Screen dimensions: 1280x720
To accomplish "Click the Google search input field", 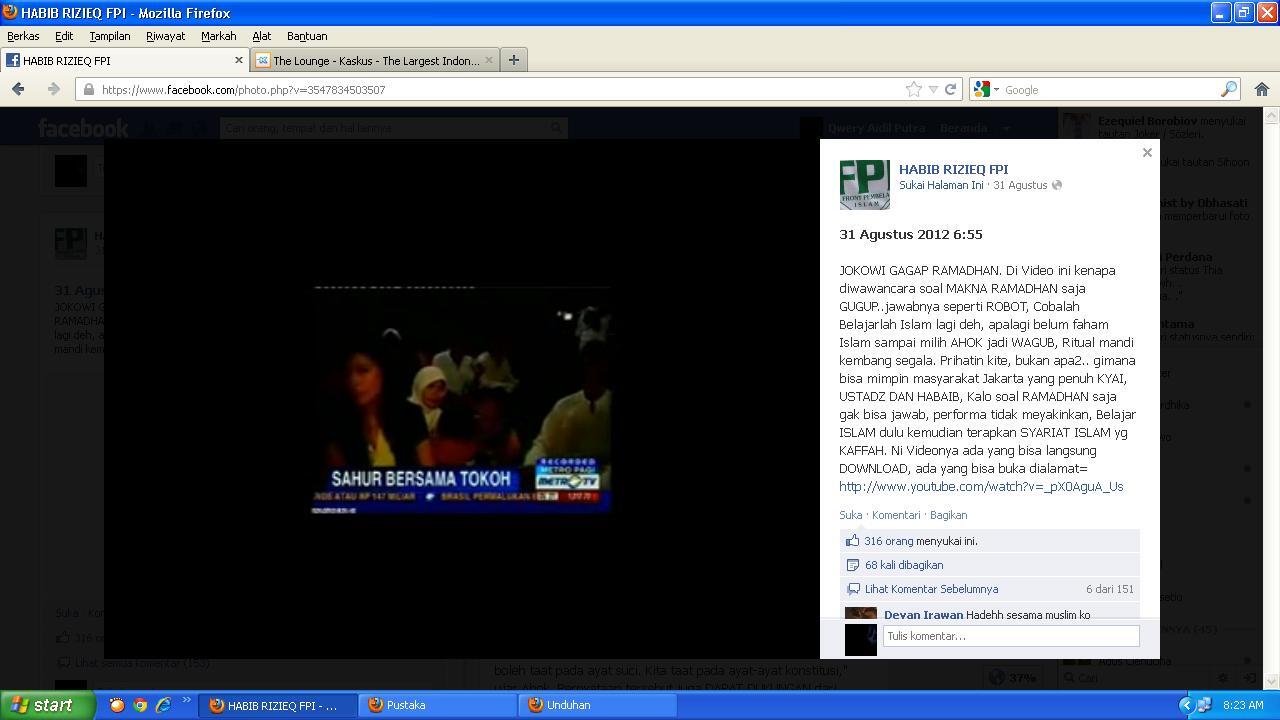I will click(1110, 89).
